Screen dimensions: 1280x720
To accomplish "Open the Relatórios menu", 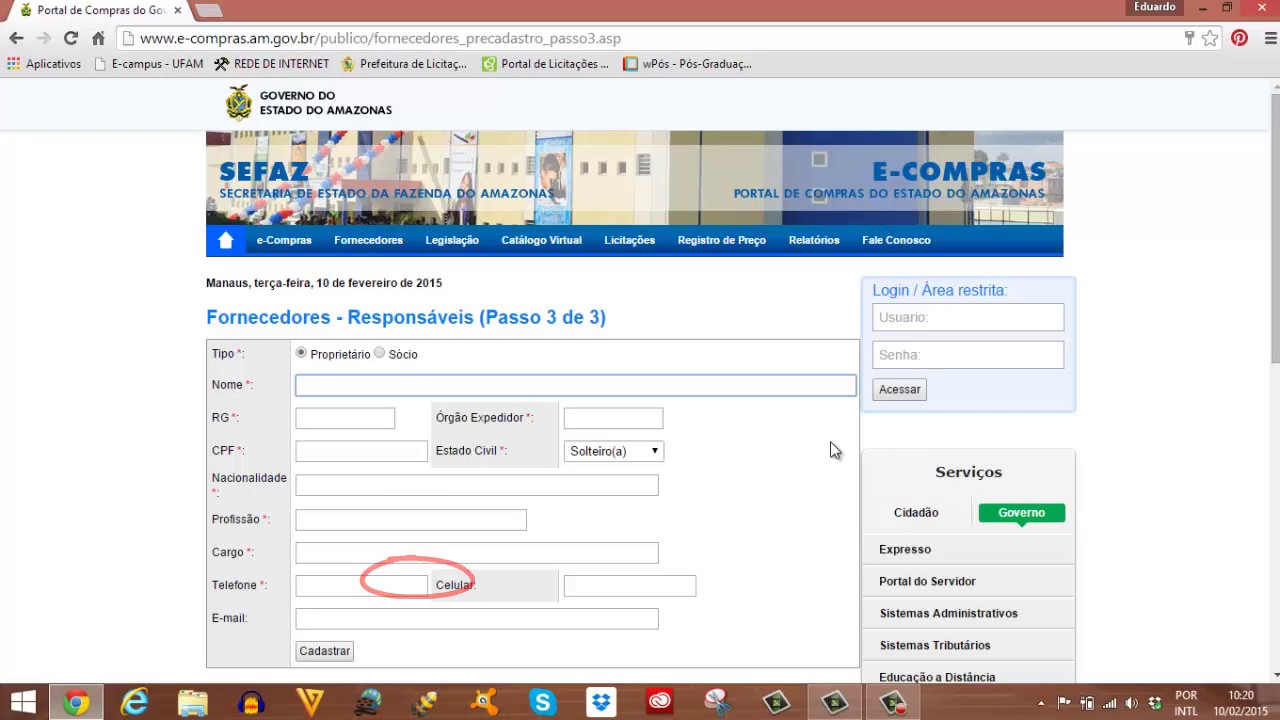I will click(x=814, y=240).
